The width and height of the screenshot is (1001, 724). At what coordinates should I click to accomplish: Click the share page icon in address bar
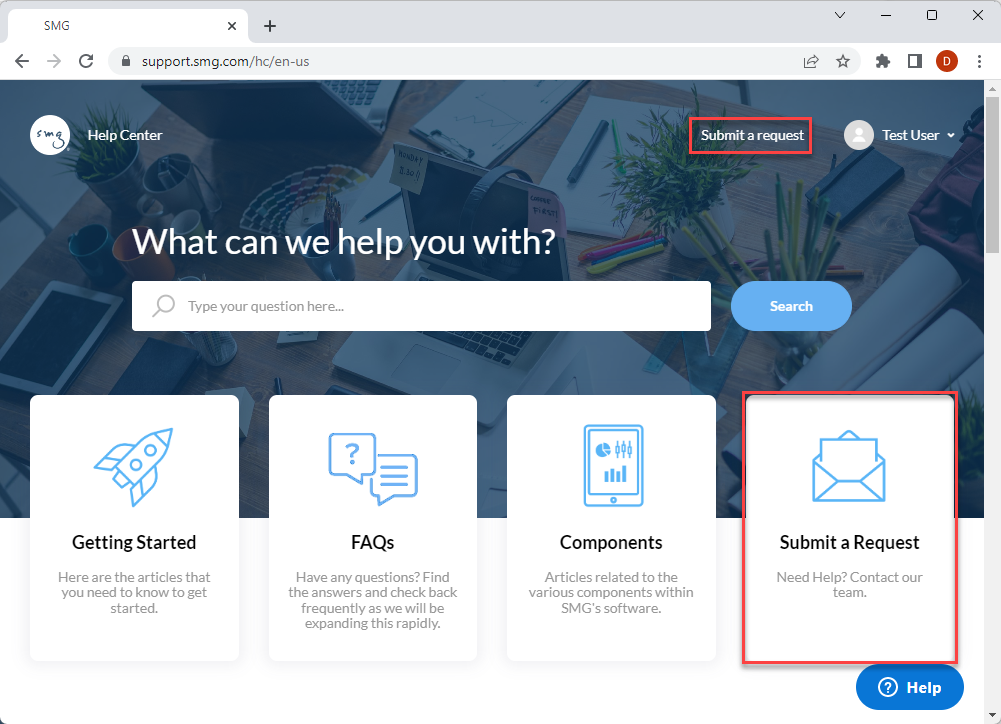pos(811,61)
